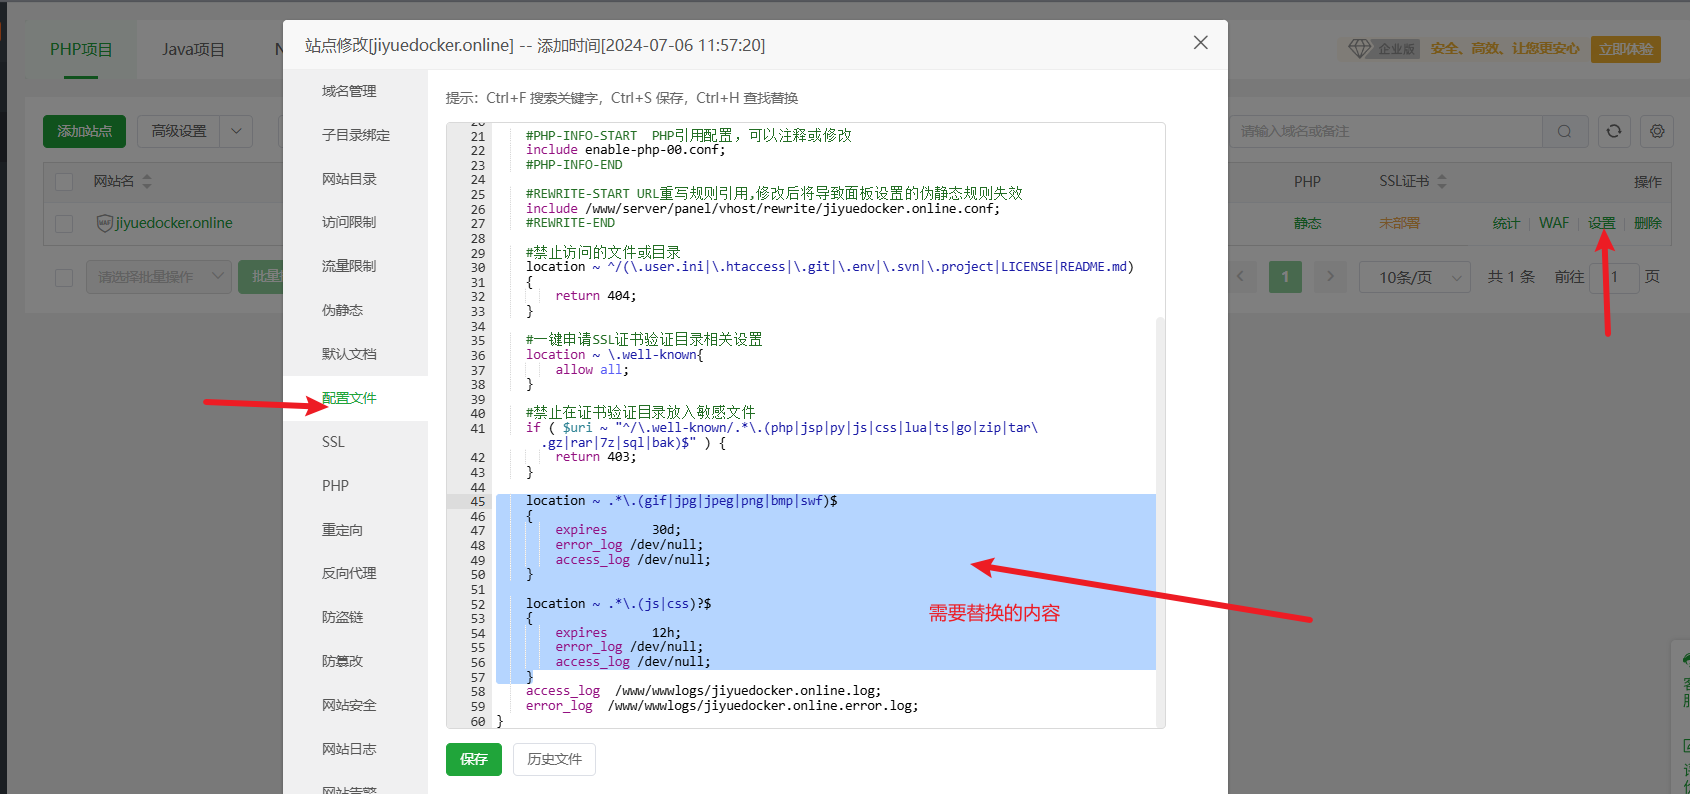Click line number 45 in editor gutter
This screenshot has height=794, width=1690.
tap(478, 501)
